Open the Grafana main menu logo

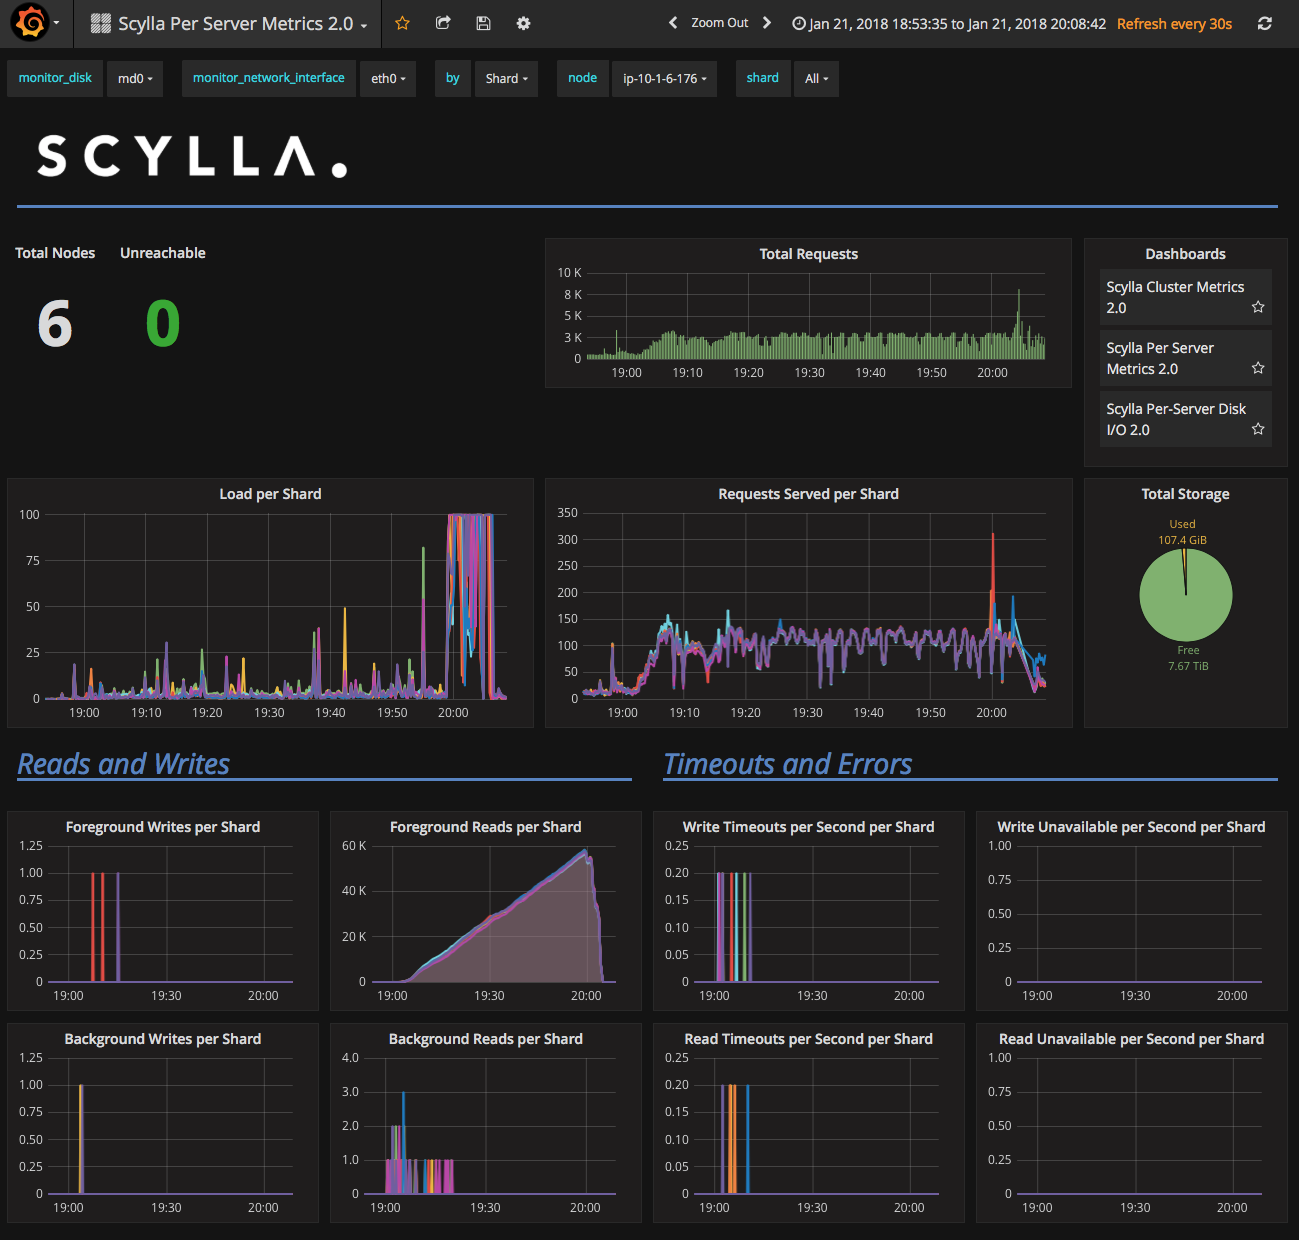pos(29,22)
